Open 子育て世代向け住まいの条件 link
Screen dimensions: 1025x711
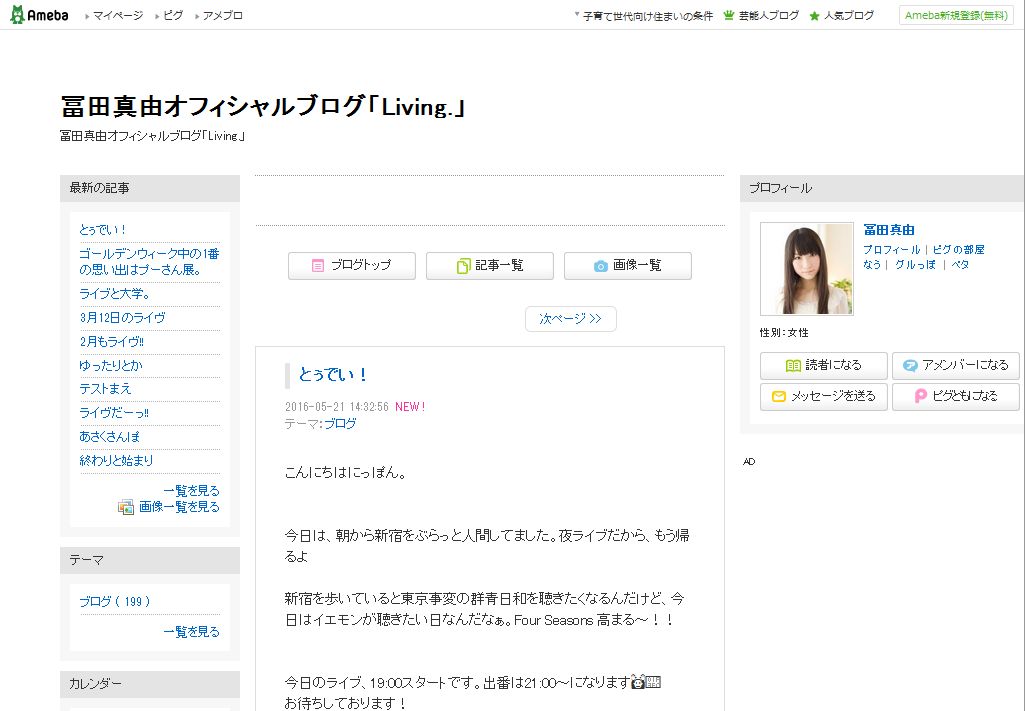point(647,16)
